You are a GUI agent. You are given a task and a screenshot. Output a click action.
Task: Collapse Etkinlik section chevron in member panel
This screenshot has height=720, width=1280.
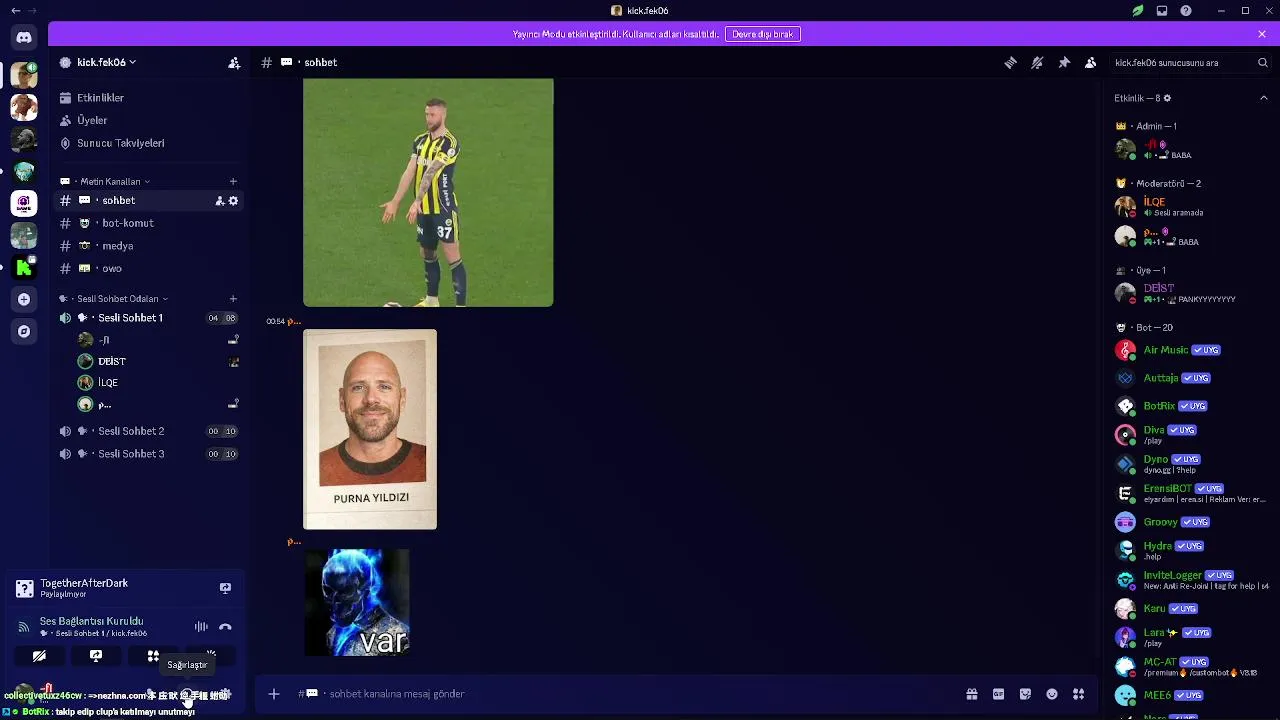tap(1264, 98)
